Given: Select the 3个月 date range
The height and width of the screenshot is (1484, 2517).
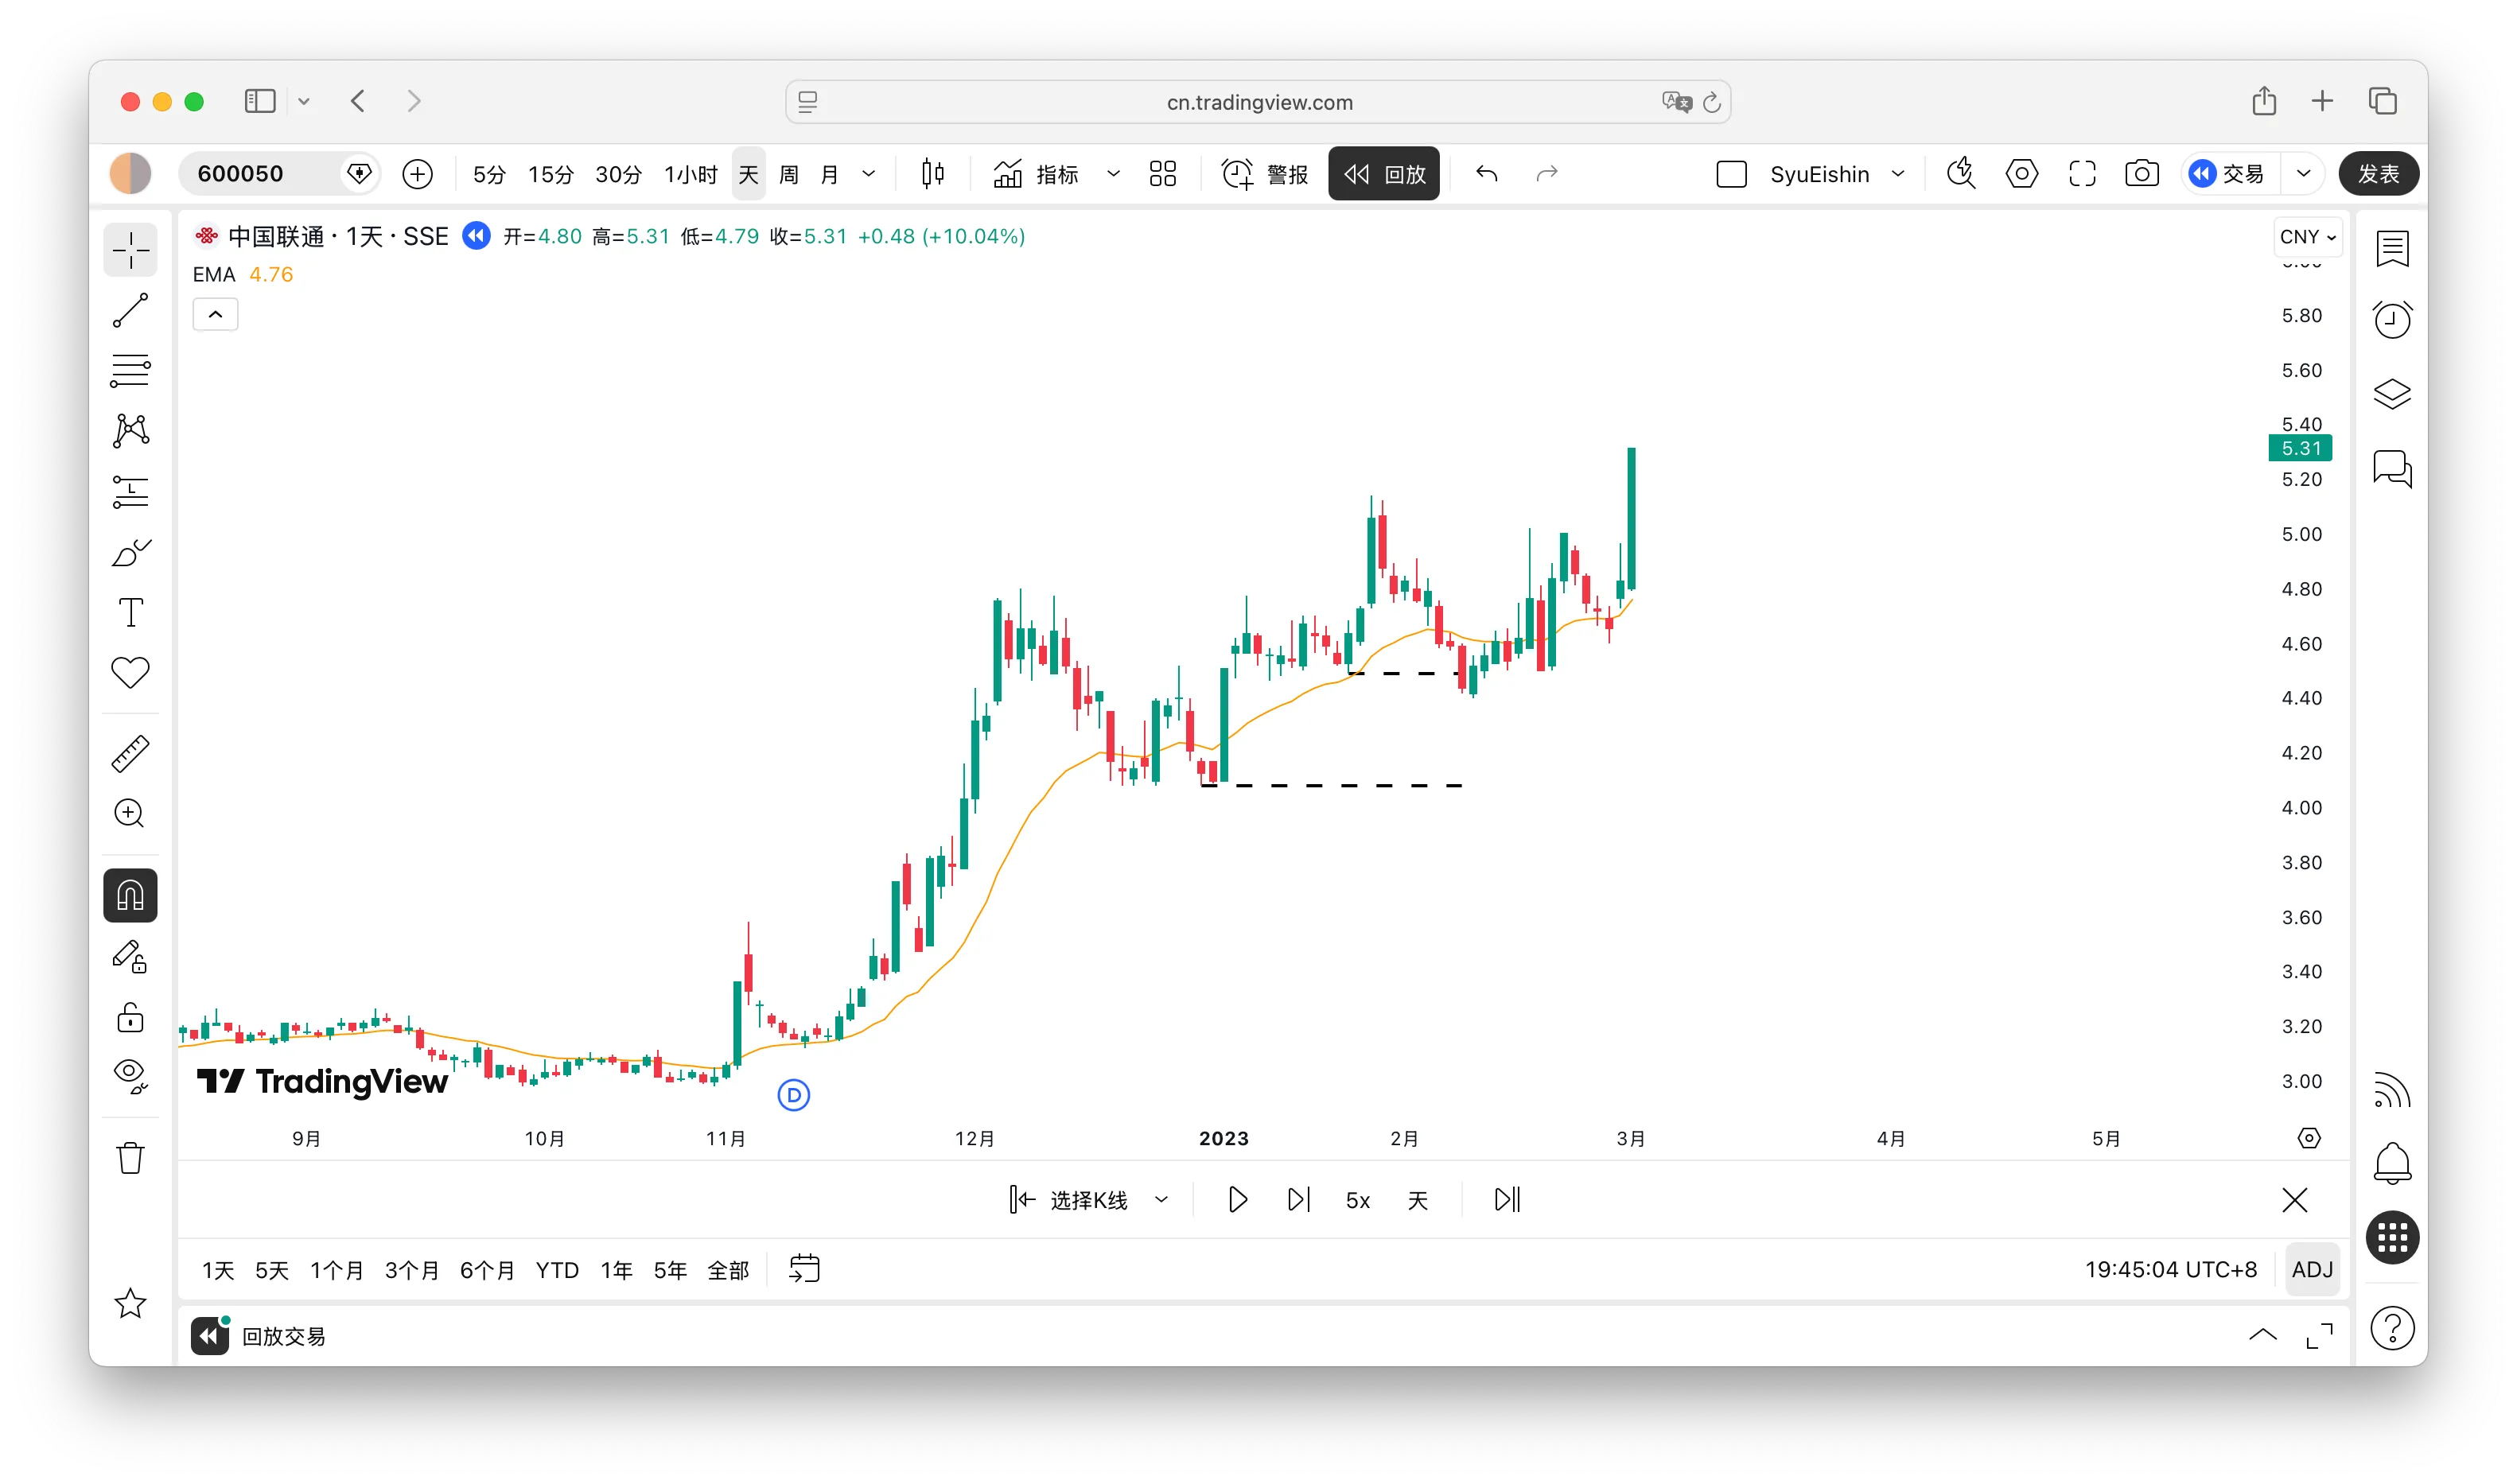Looking at the screenshot, I should (411, 1270).
